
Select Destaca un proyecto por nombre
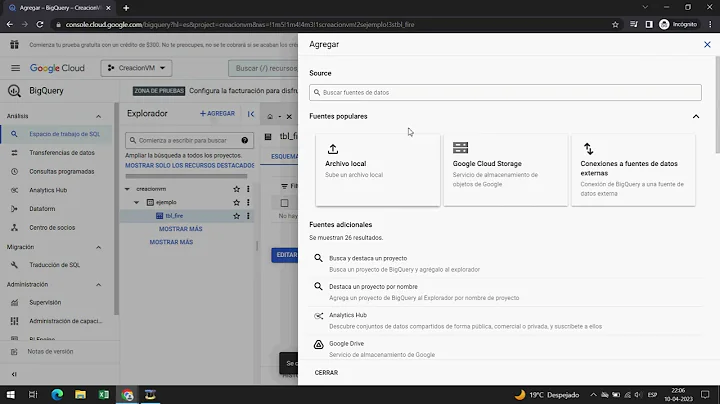505,292
